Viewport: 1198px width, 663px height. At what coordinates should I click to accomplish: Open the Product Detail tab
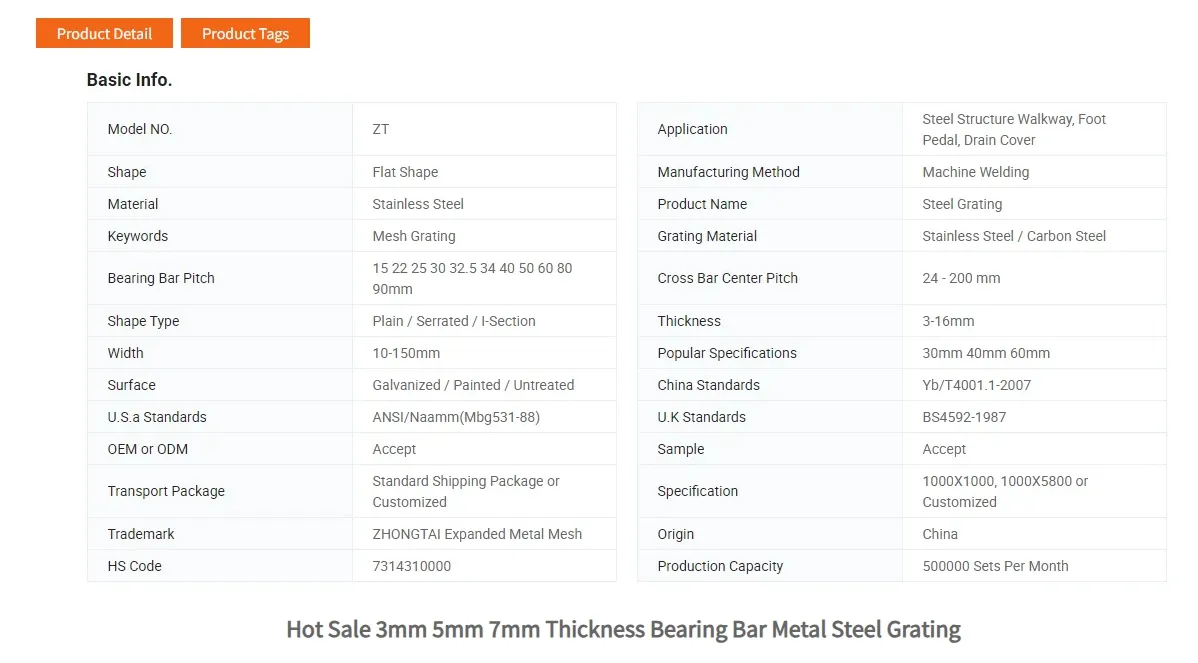[x=104, y=33]
